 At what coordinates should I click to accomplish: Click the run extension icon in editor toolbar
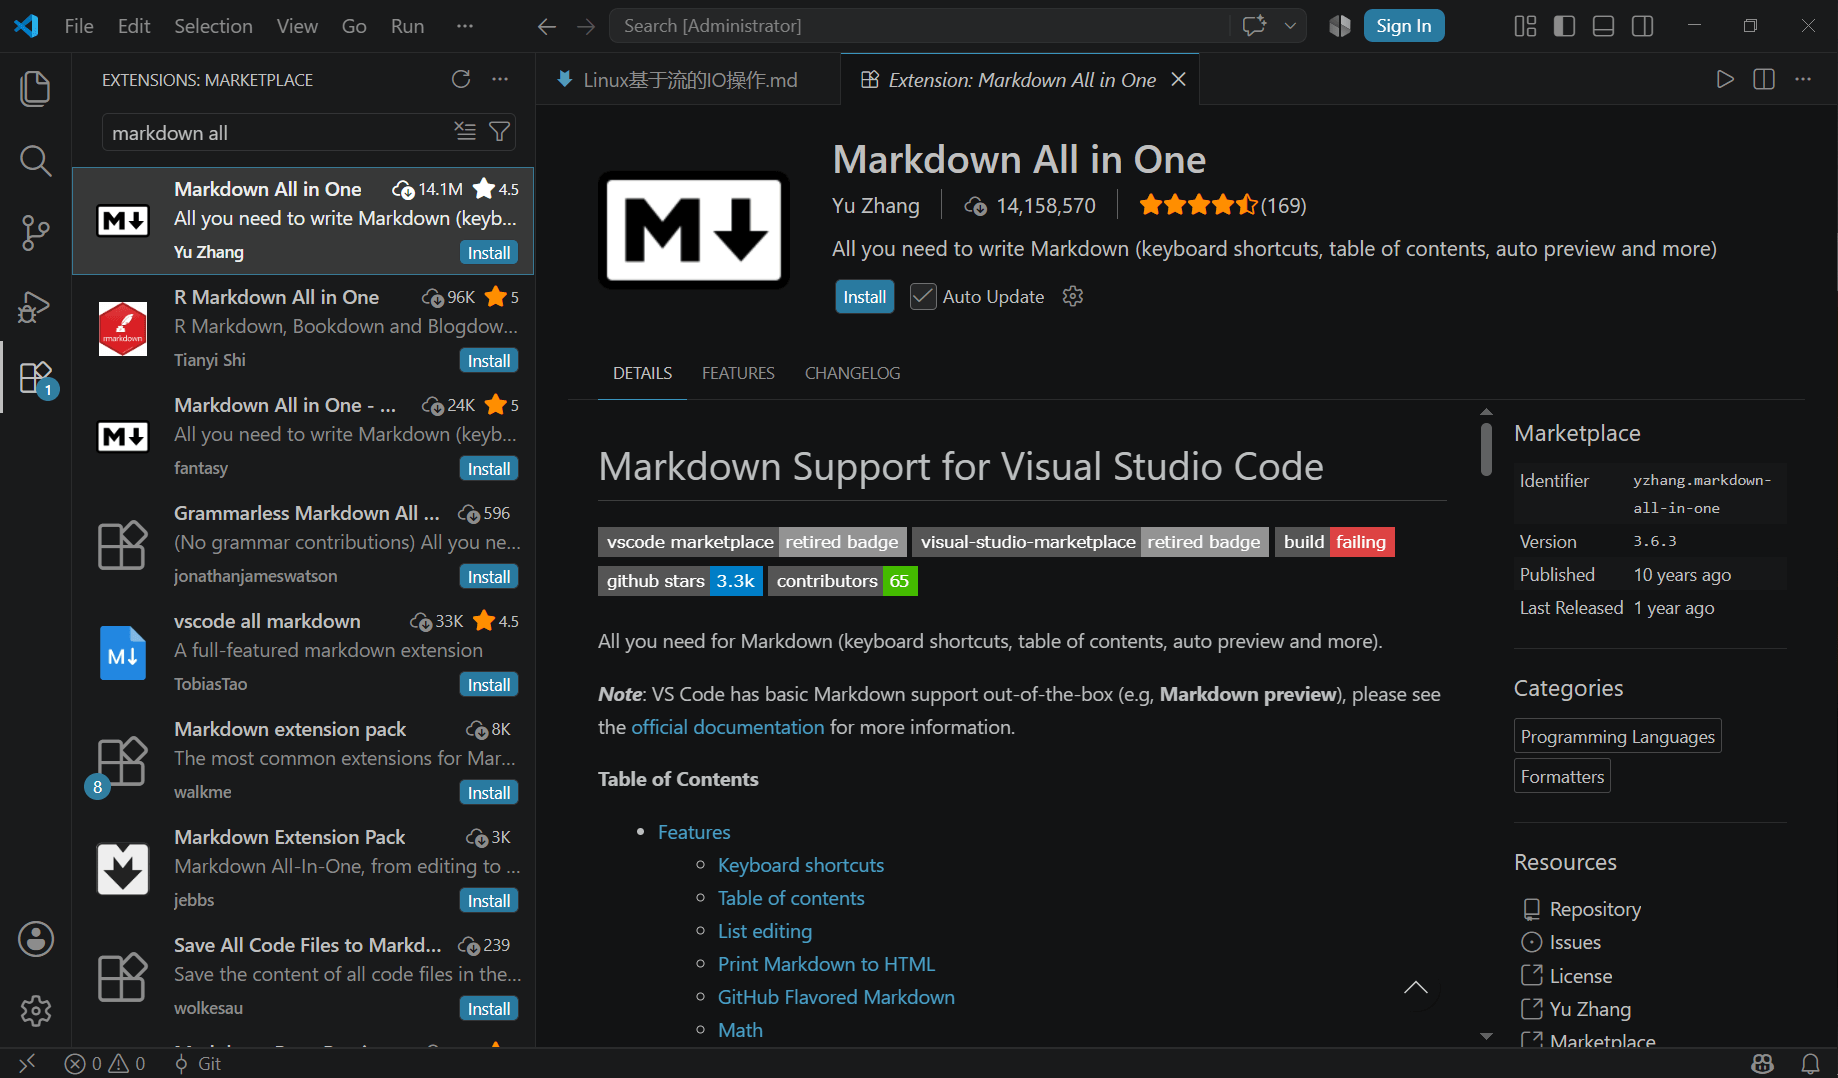1725,79
